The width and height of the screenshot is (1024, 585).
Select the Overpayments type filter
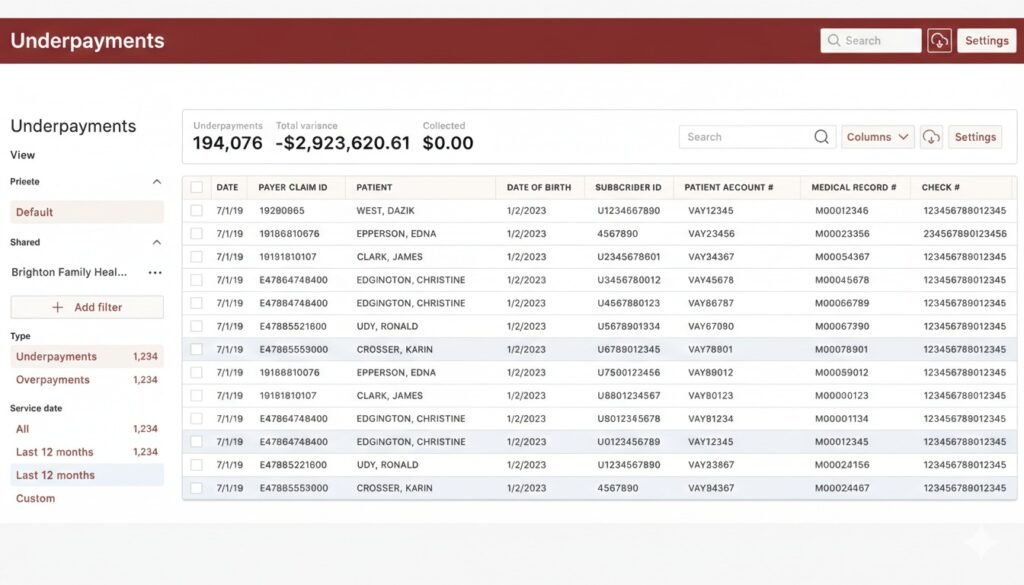[53, 380]
